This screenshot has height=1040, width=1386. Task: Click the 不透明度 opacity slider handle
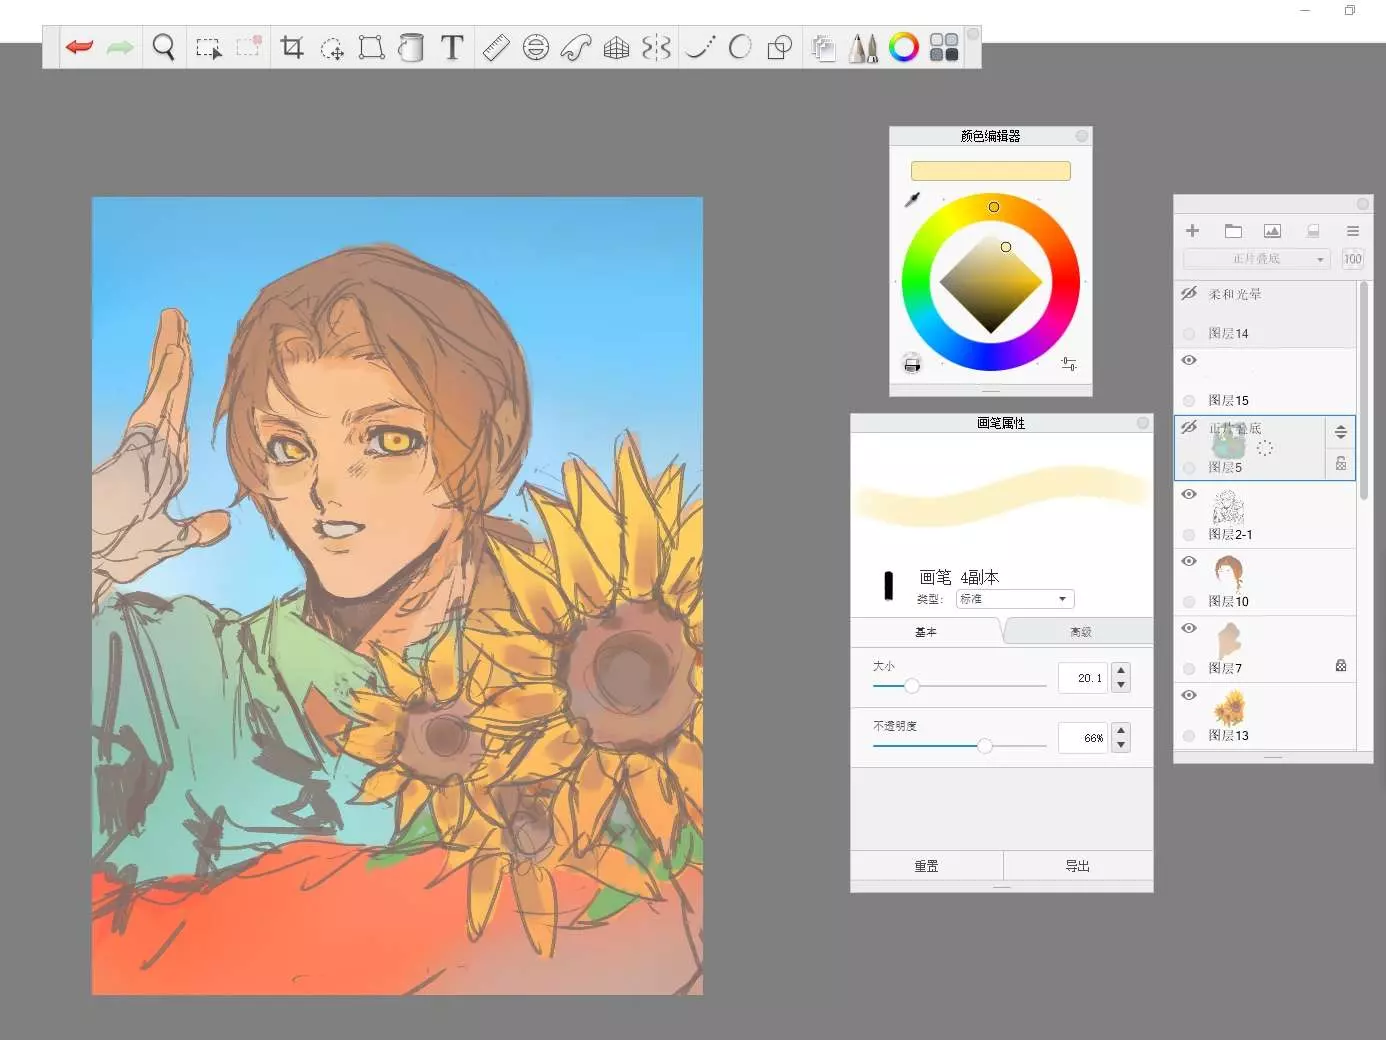[985, 746]
